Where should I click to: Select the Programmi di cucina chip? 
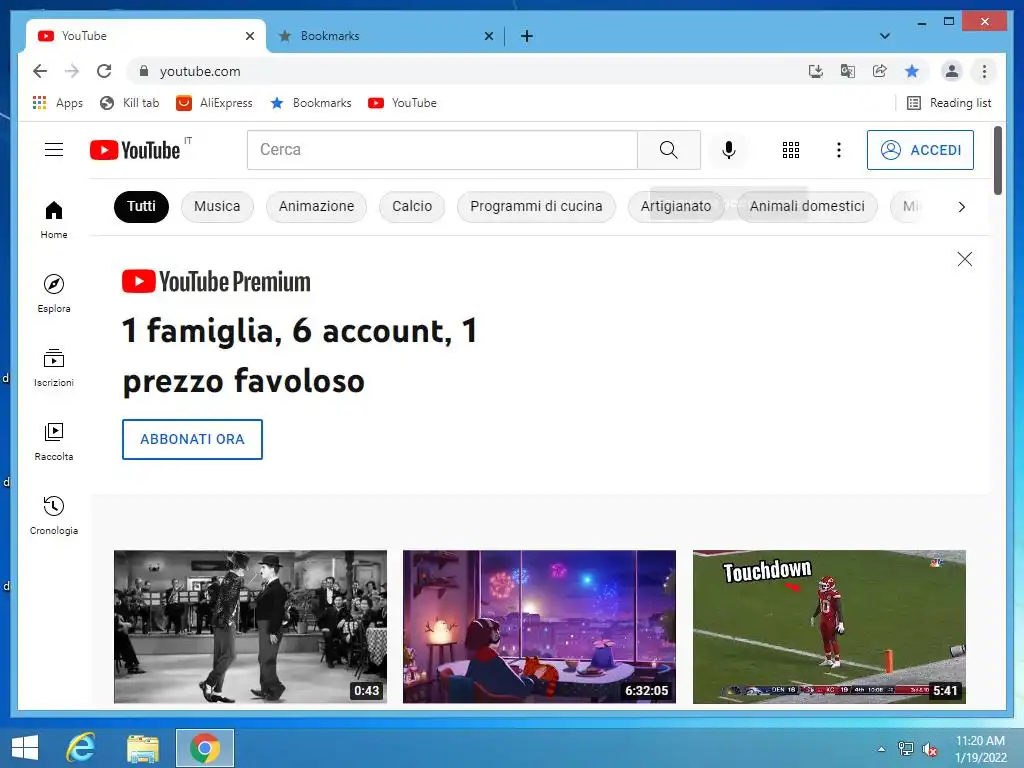(x=536, y=206)
